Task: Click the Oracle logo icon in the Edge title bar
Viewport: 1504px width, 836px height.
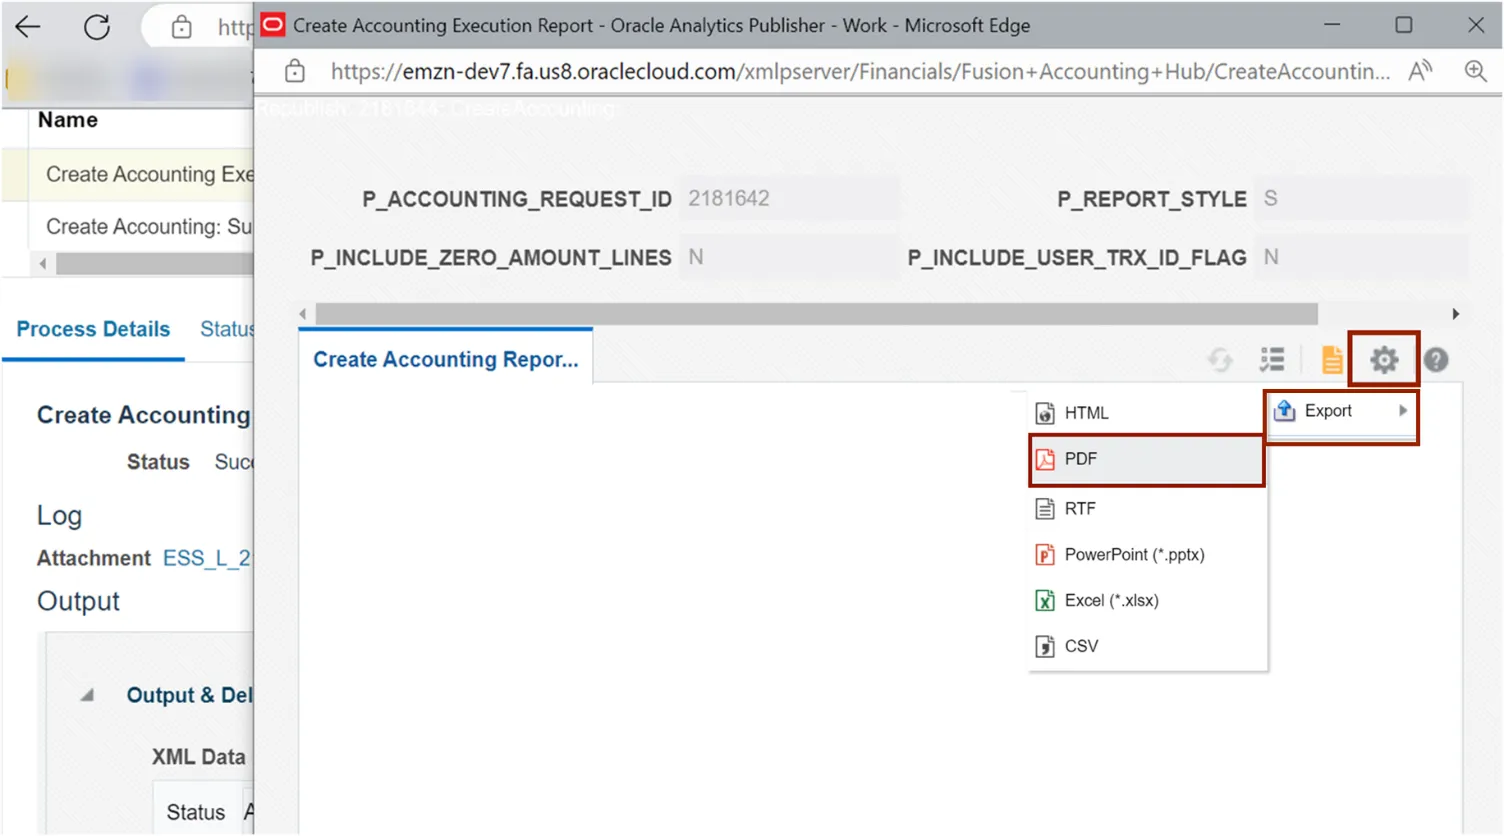Action: pos(272,25)
